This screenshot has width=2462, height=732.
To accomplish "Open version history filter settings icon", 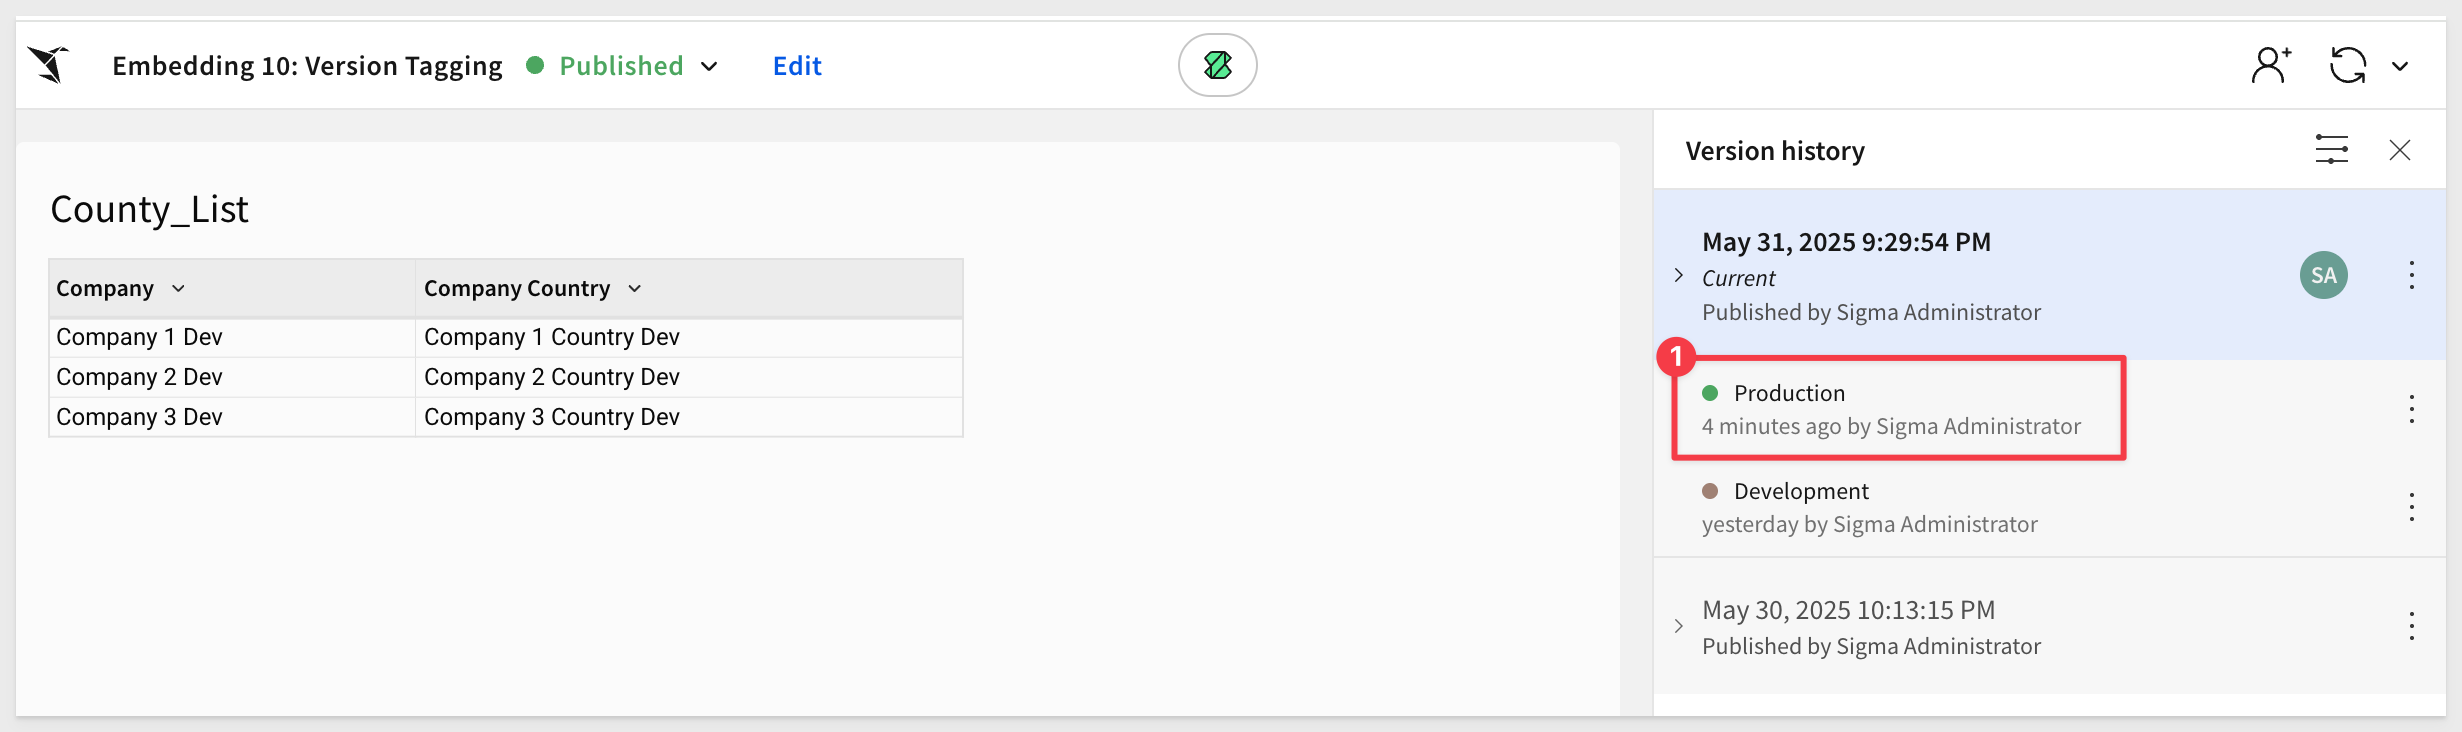I will (x=2331, y=150).
